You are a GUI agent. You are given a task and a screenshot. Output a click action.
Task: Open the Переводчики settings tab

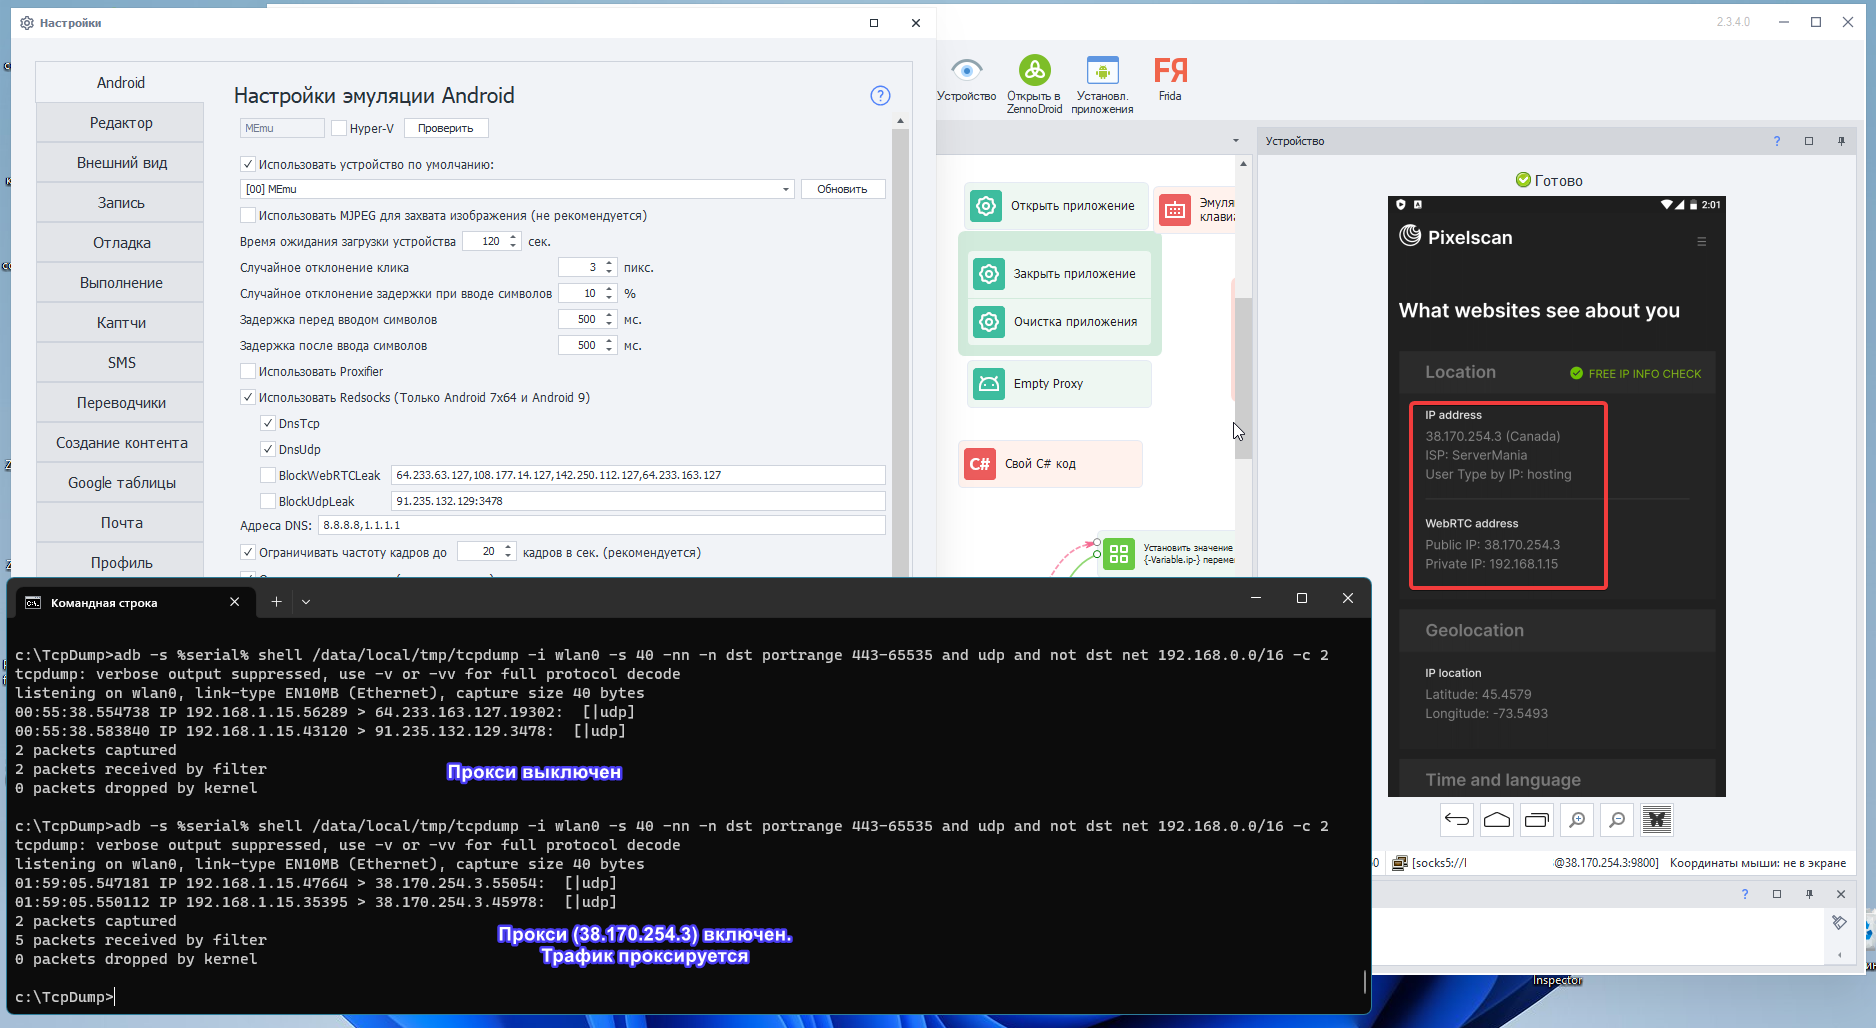tap(120, 403)
